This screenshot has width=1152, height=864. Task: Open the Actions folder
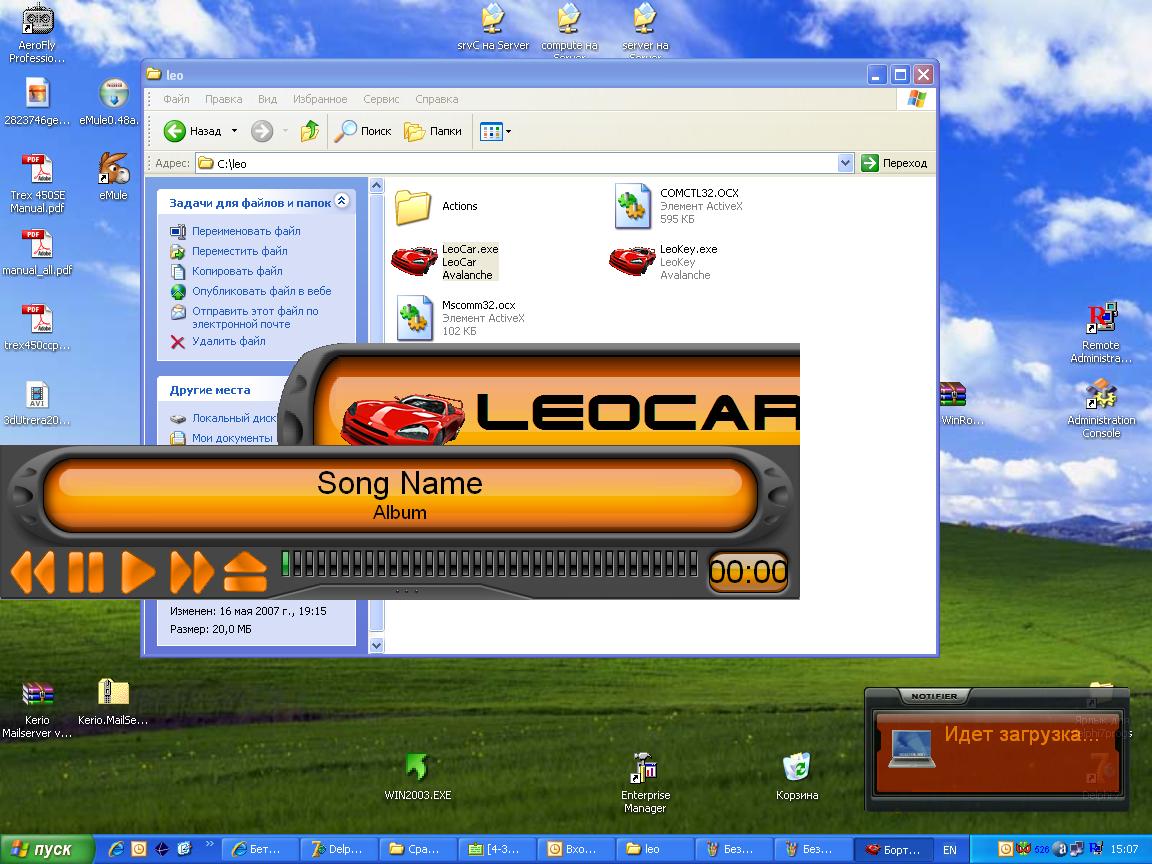(x=413, y=206)
